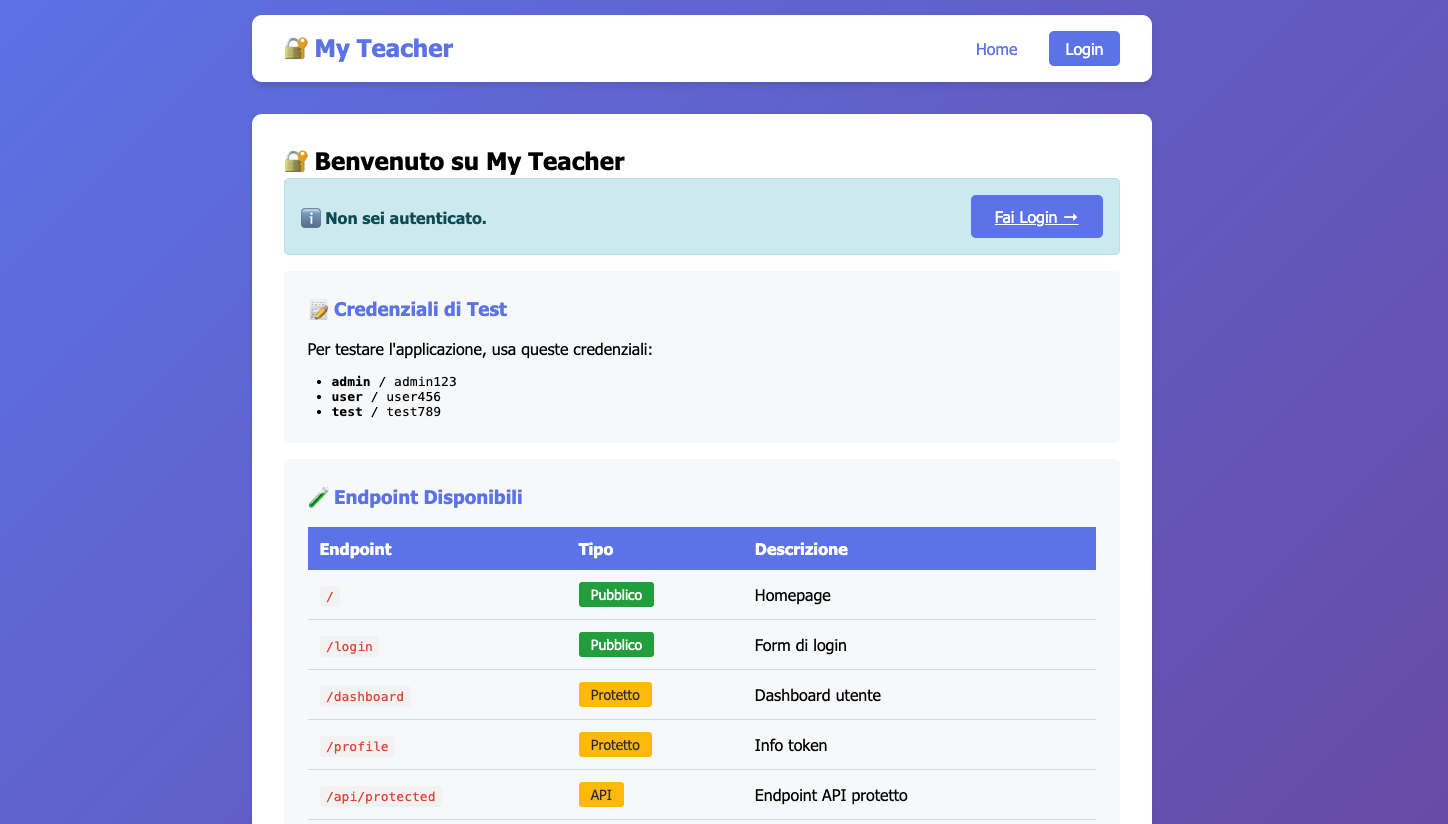Click the lock emoji in the Benvenuto heading
This screenshot has height=824, width=1448.
tap(295, 161)
